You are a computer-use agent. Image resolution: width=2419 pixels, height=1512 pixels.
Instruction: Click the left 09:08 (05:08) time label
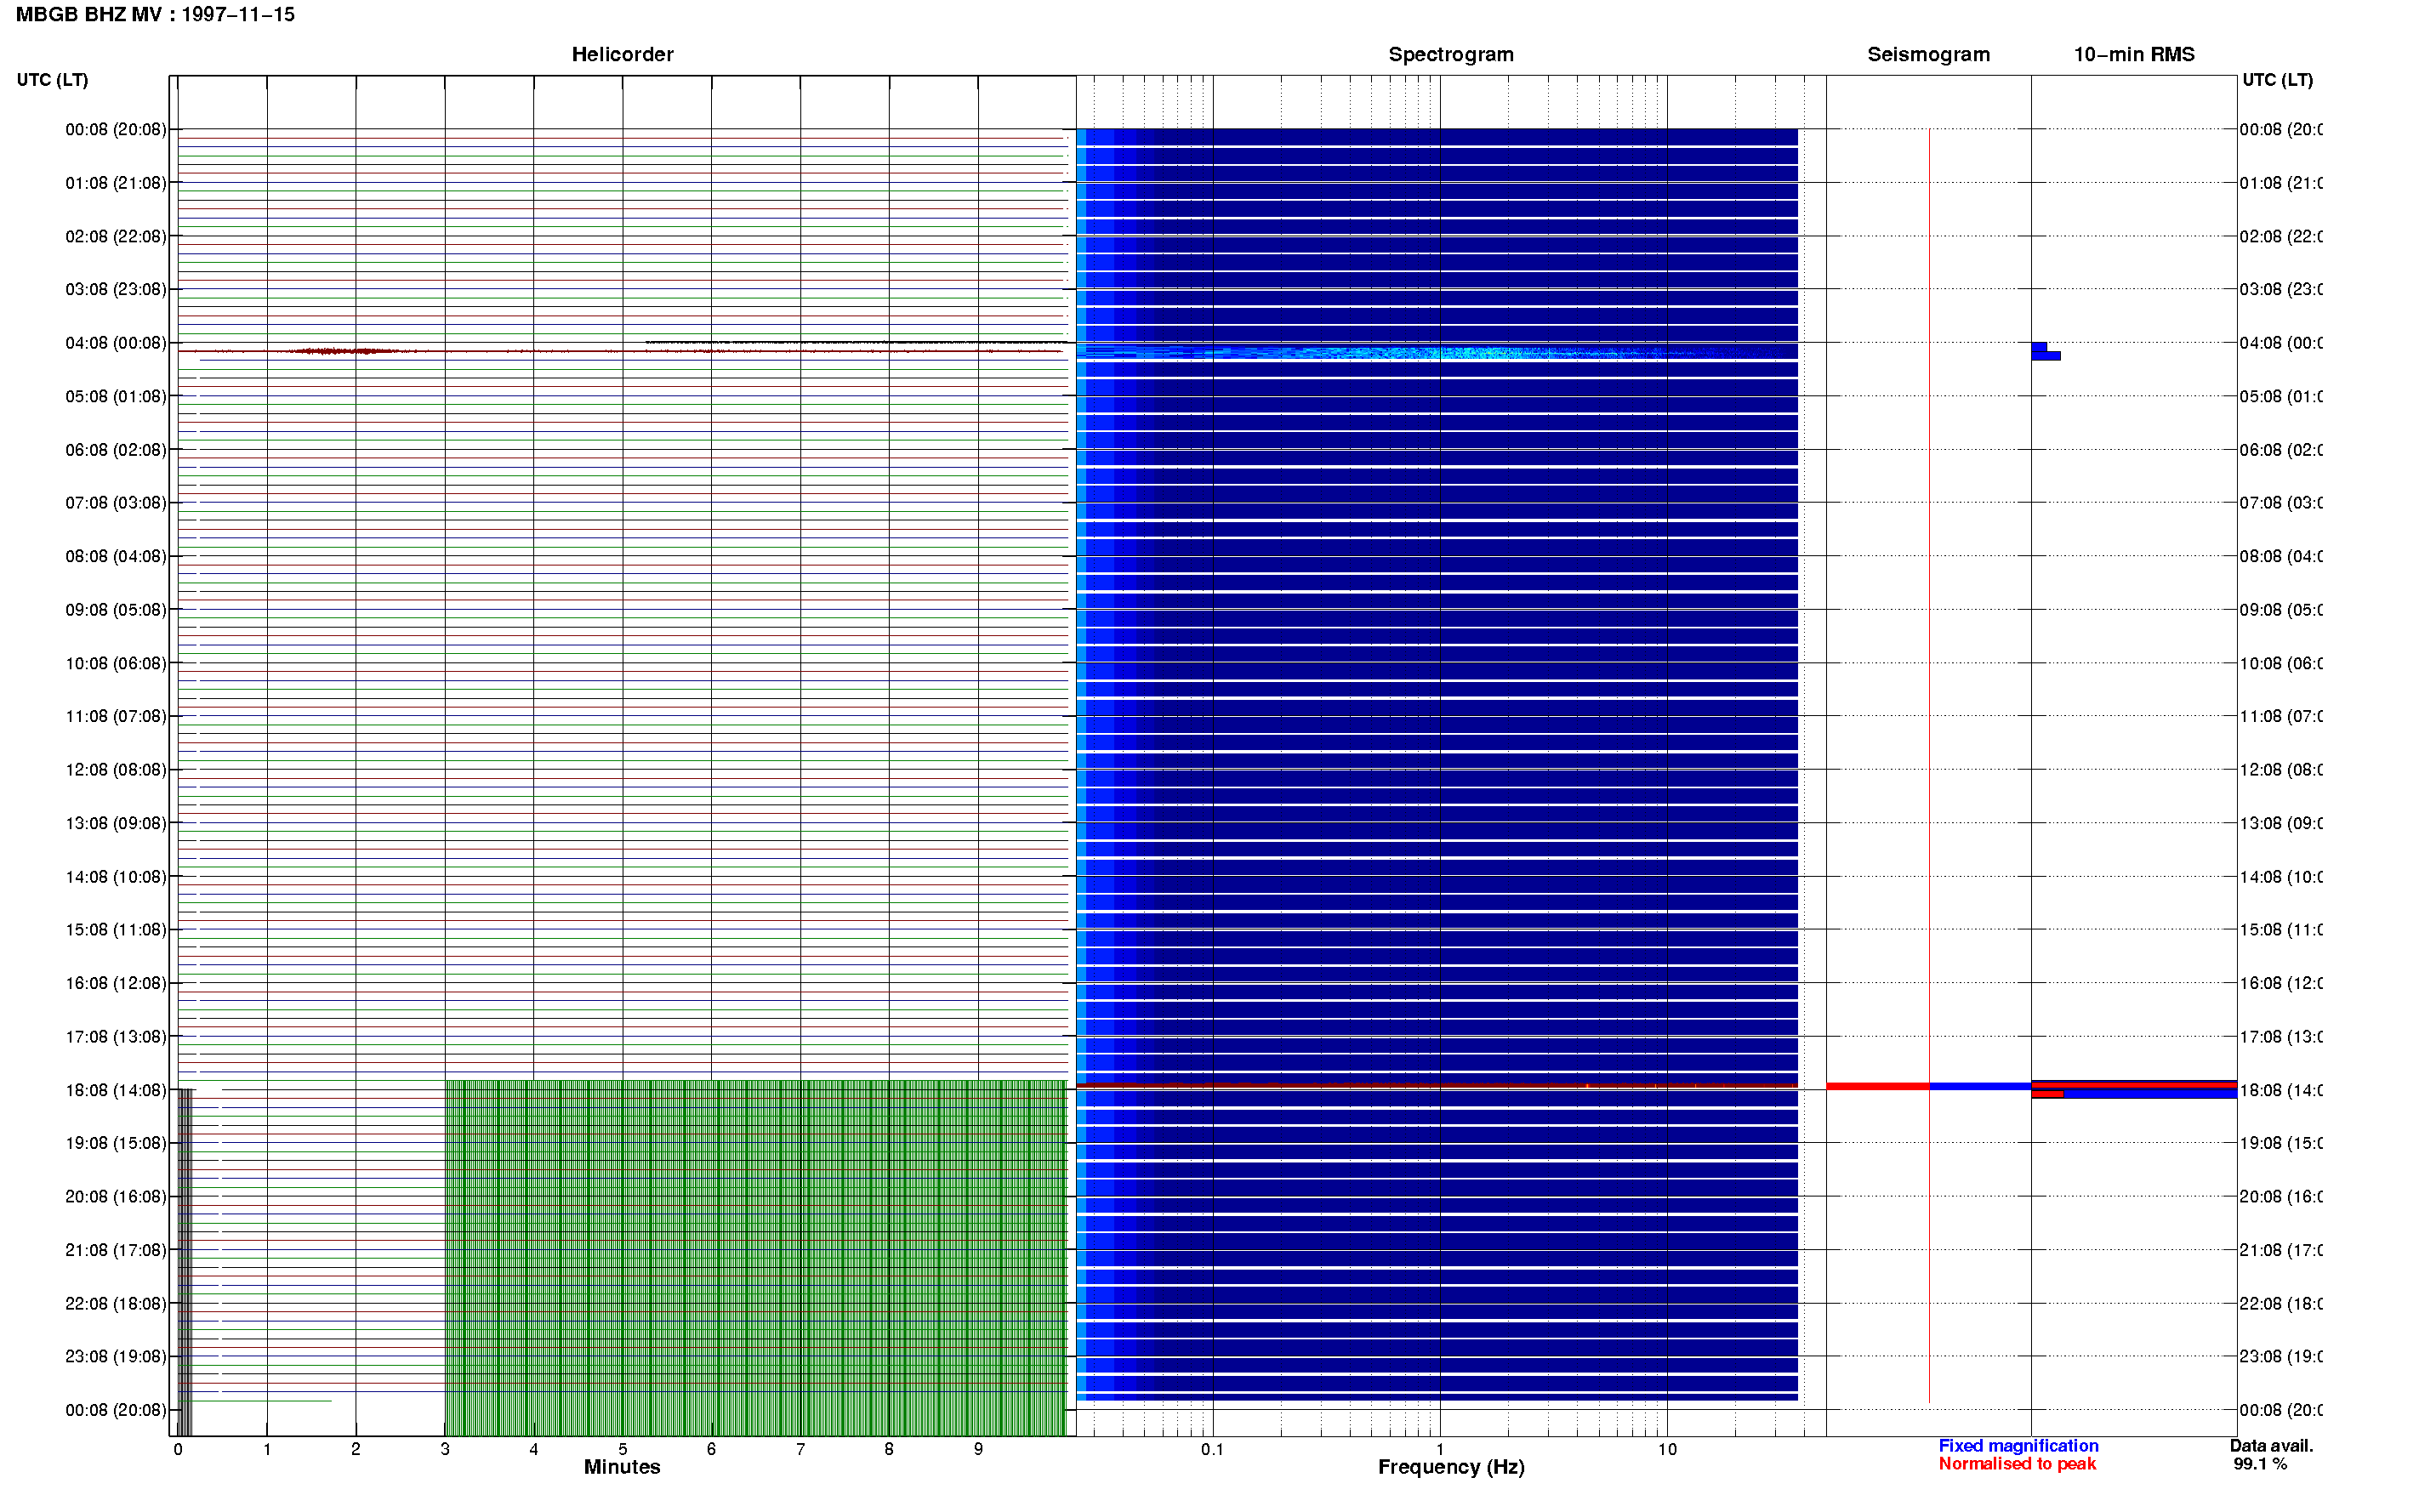click(116, 610)
